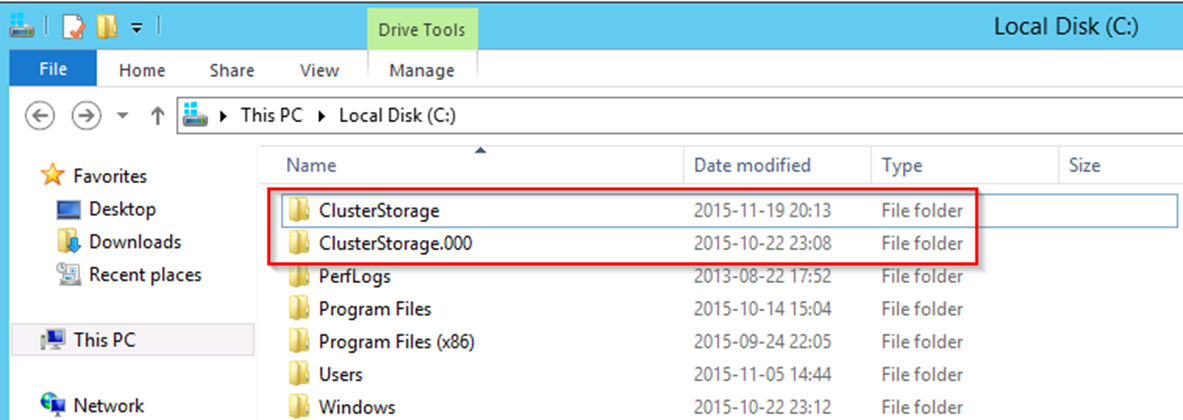Image resolution: width=1183 pixels, height=420 pixels.
Task: Select the ClusterStorage.000 folder name
Action: tap(395, 244)
